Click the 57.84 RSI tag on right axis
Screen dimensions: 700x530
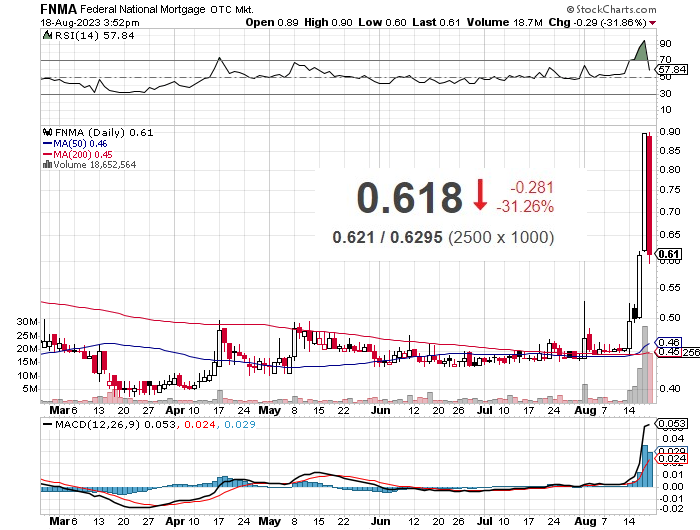(673, 70)
